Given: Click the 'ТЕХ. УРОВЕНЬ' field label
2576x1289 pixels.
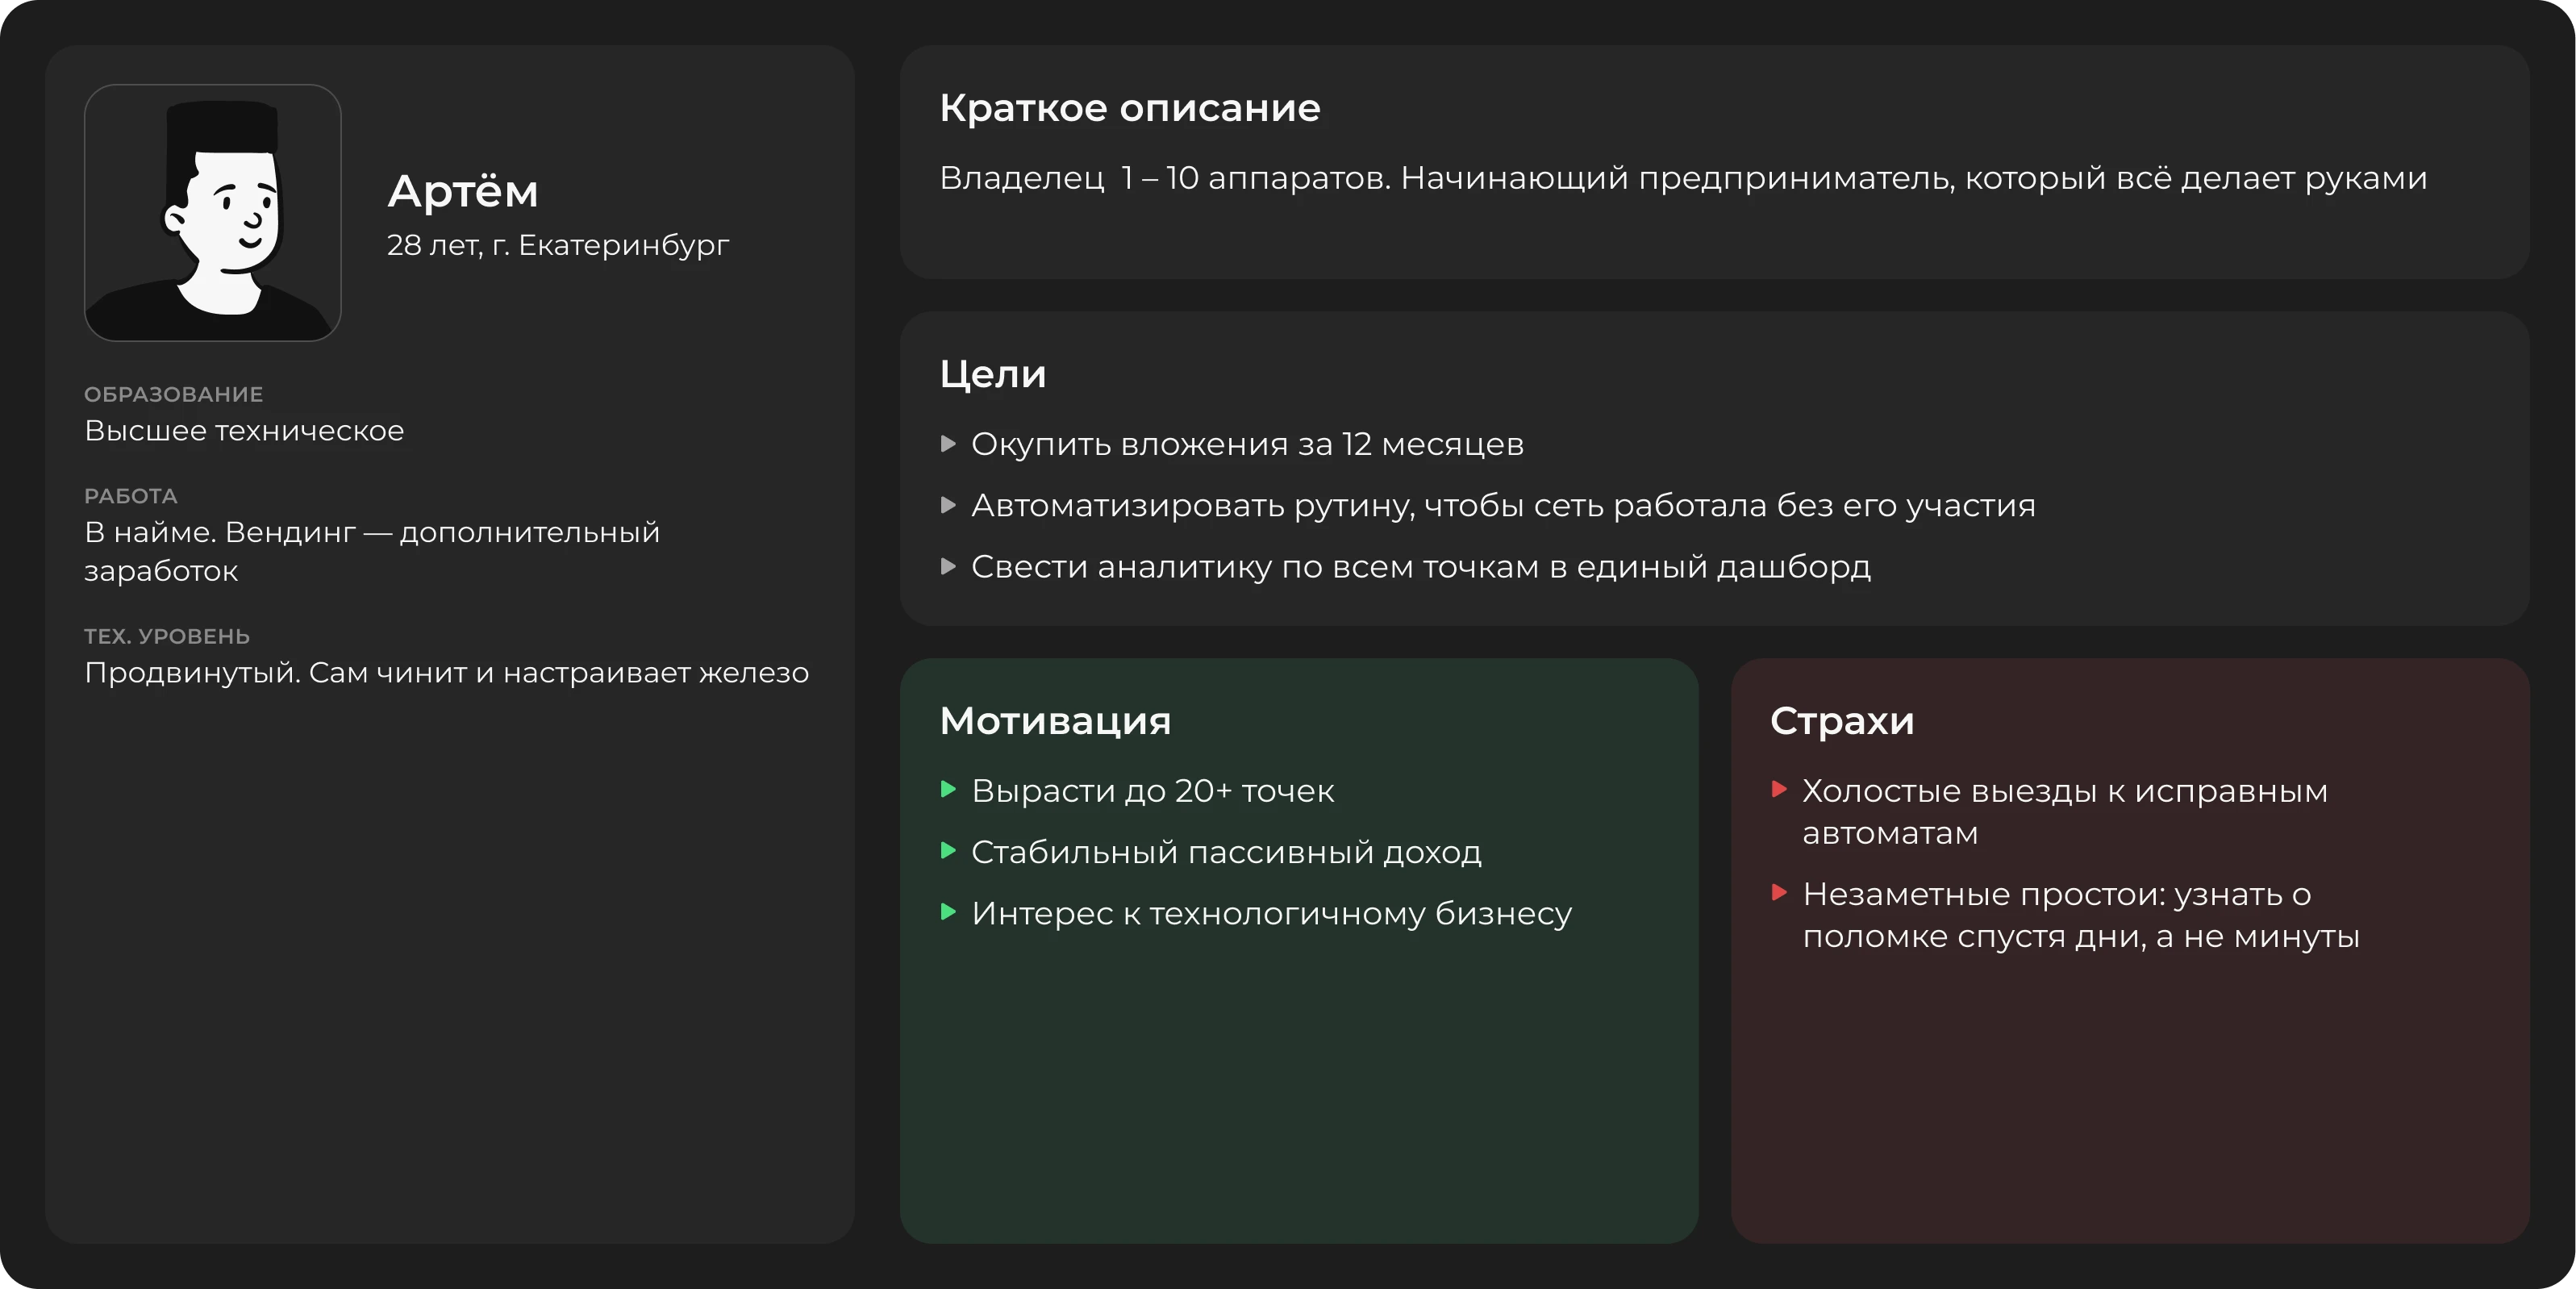Looking at the screenshot, I should [167, 636].
